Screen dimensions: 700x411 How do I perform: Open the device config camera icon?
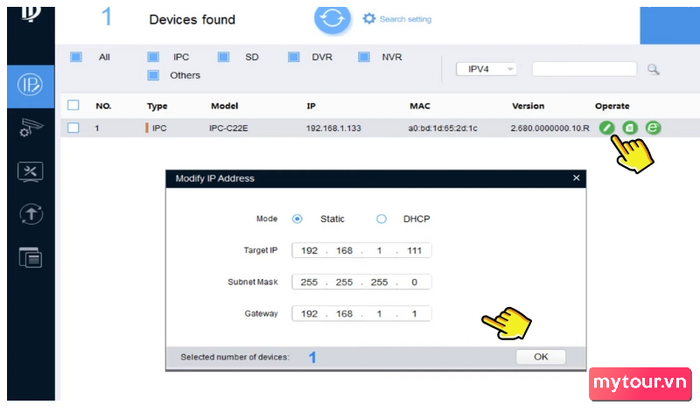(30, 128)
